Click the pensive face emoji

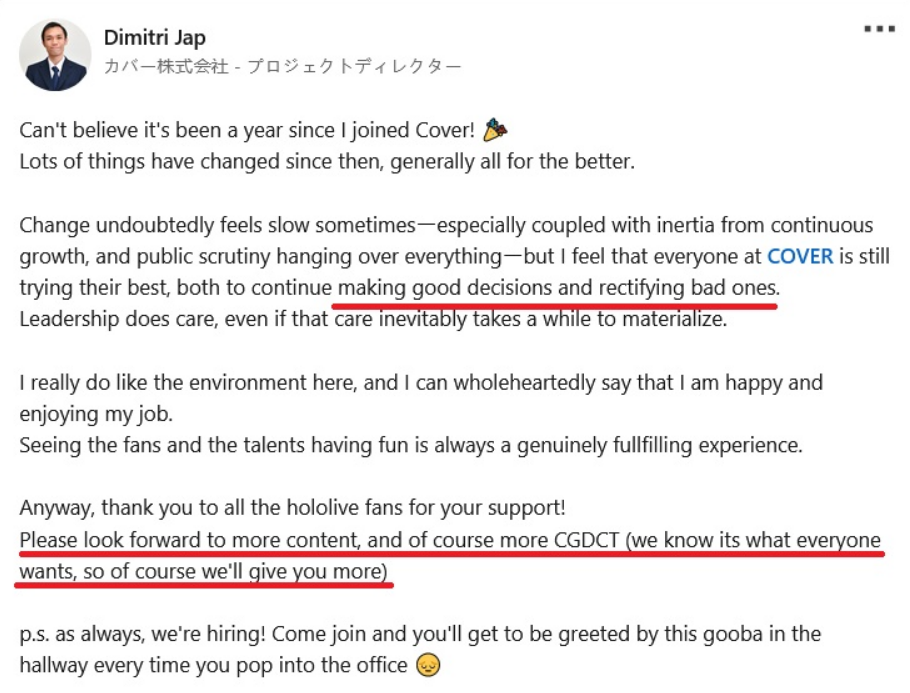(428, 665)
